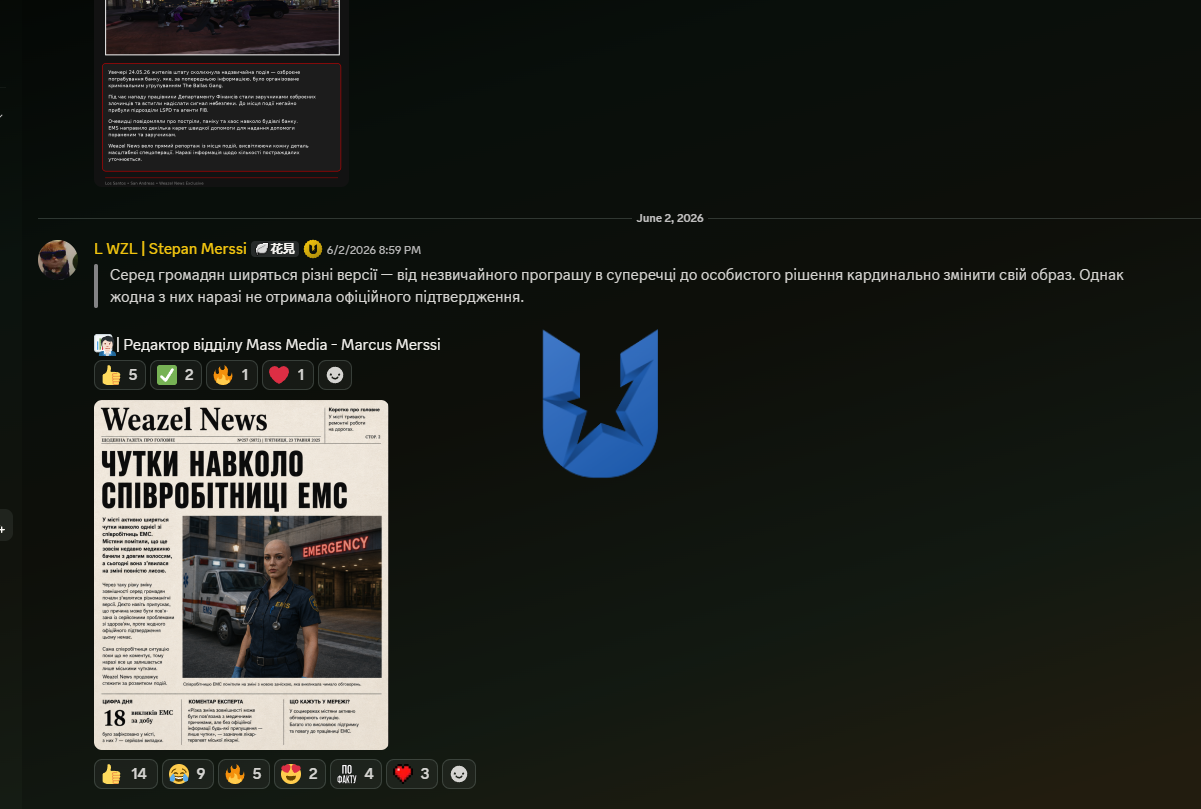This screenshot has width=1201, height=809.
Task: Add reaction via smiley icon under editor line
Action: click(x=335, y=375)
